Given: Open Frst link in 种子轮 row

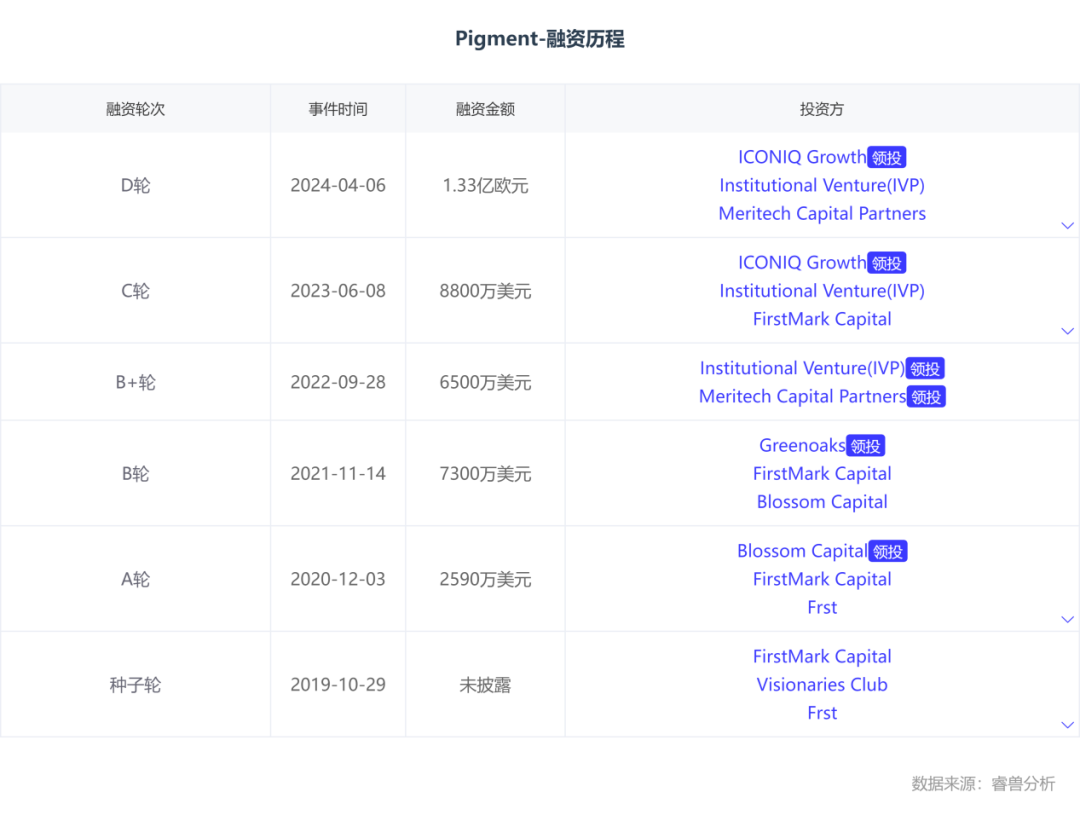Looking at the screenshot, I should [x=822, y=713].
